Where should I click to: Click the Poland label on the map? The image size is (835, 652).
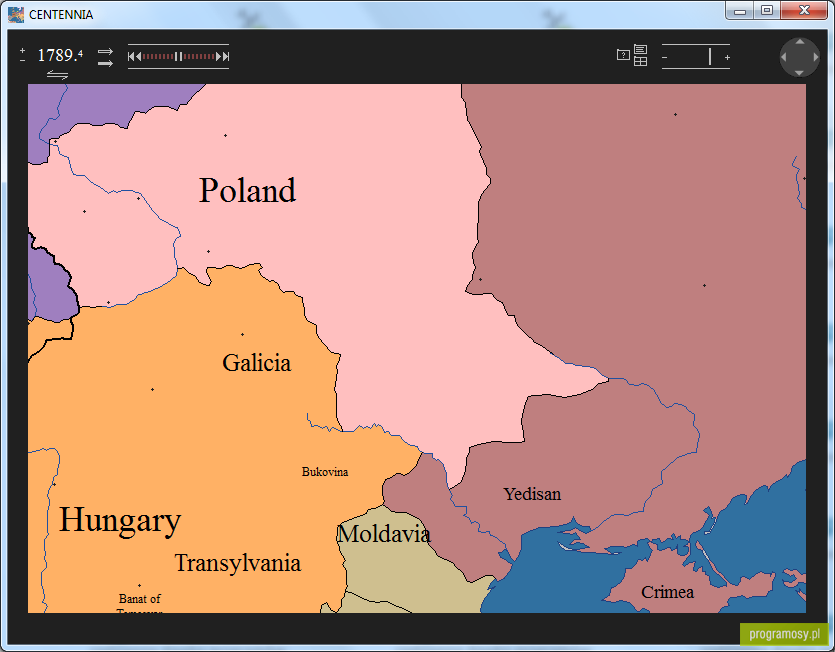click(x=248, y=190)
